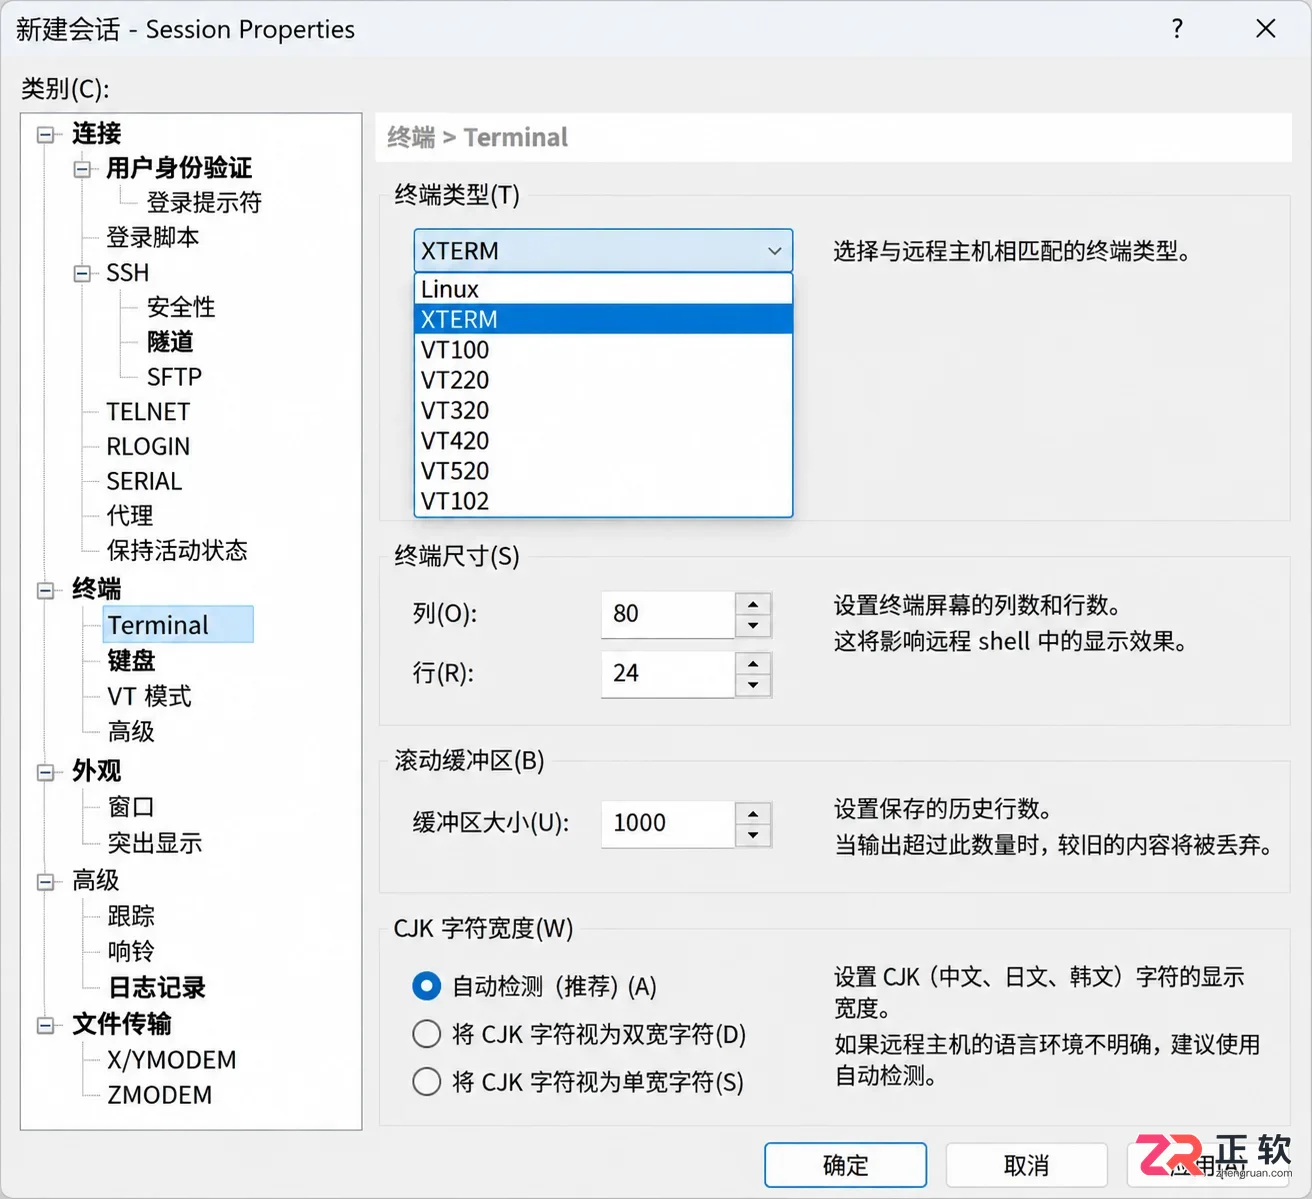Open the ZMODEM category
Screen dimensions: 1312x1199
click(160, 1096)
